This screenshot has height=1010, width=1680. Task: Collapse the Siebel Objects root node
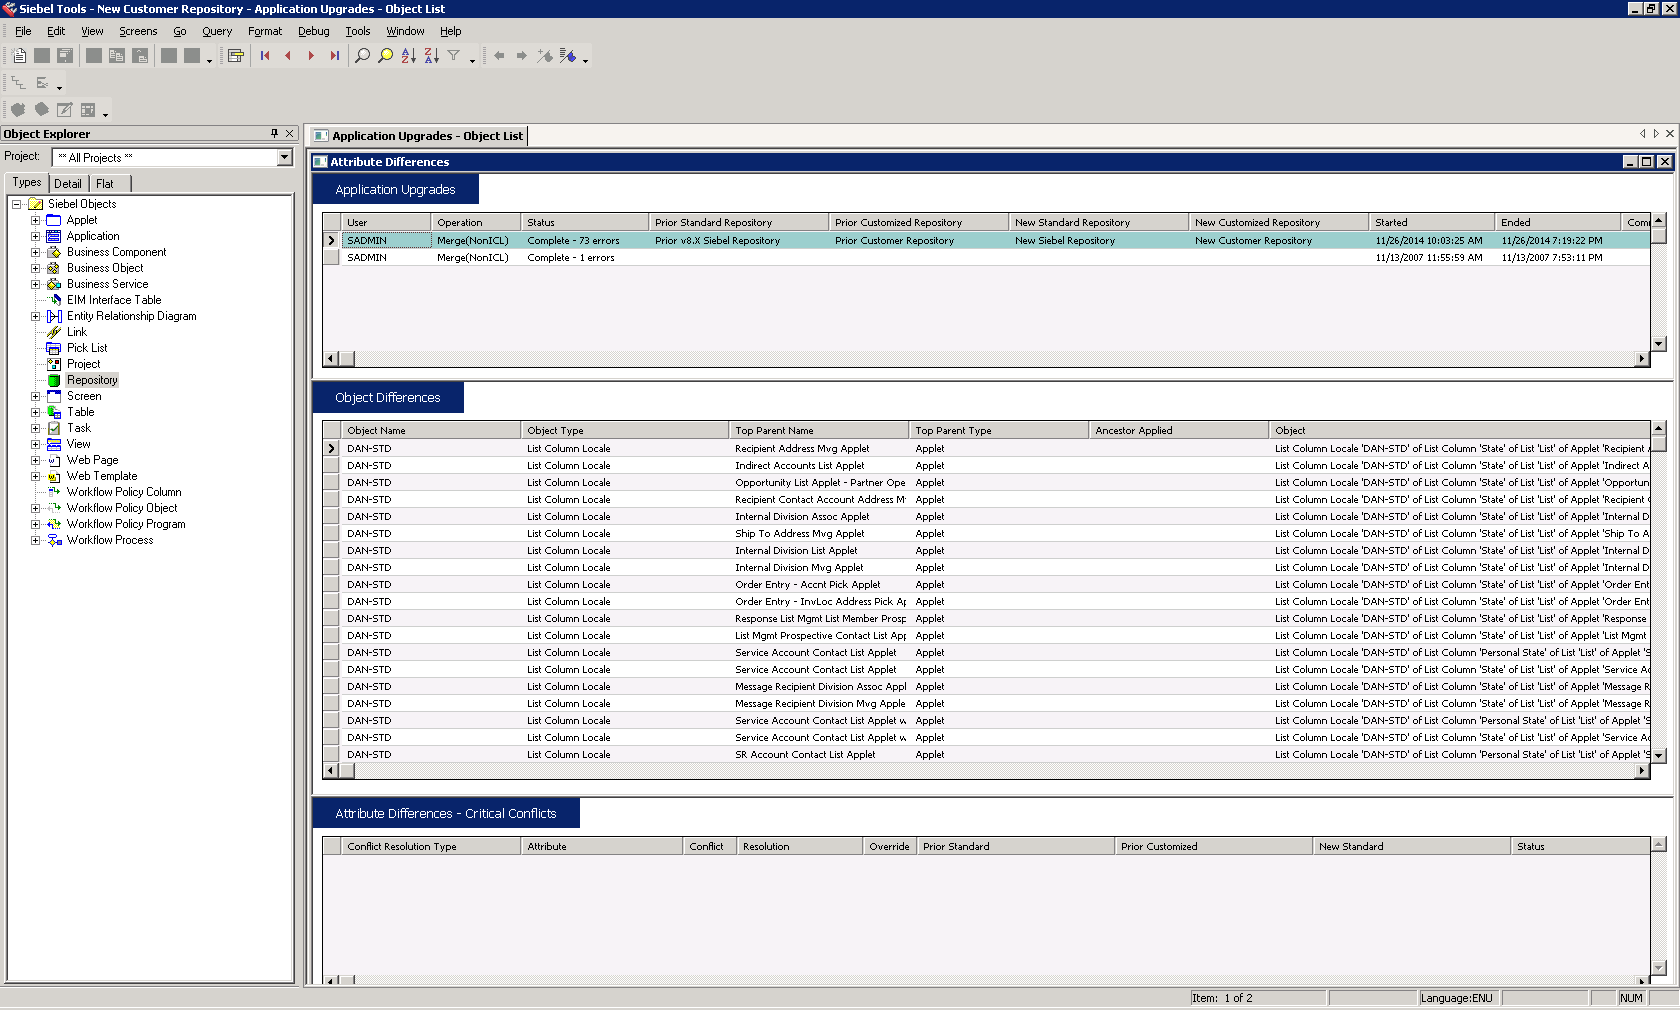17,204
